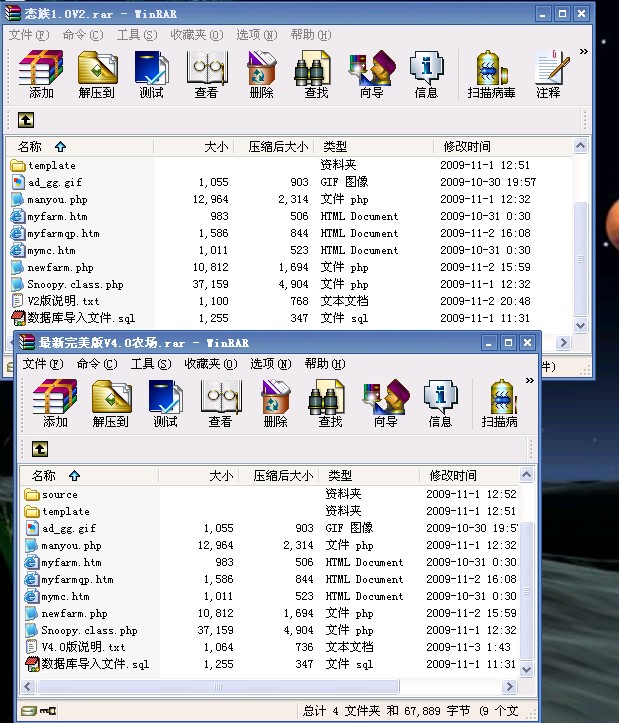619x723 pixels.
Task: Sort by 压缩后大小 column in V4.0 window
Action: click(x=279, y=475)
